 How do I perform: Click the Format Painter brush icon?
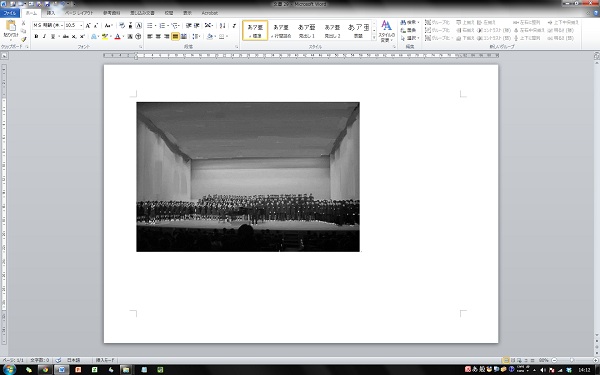tap(23, 39)
